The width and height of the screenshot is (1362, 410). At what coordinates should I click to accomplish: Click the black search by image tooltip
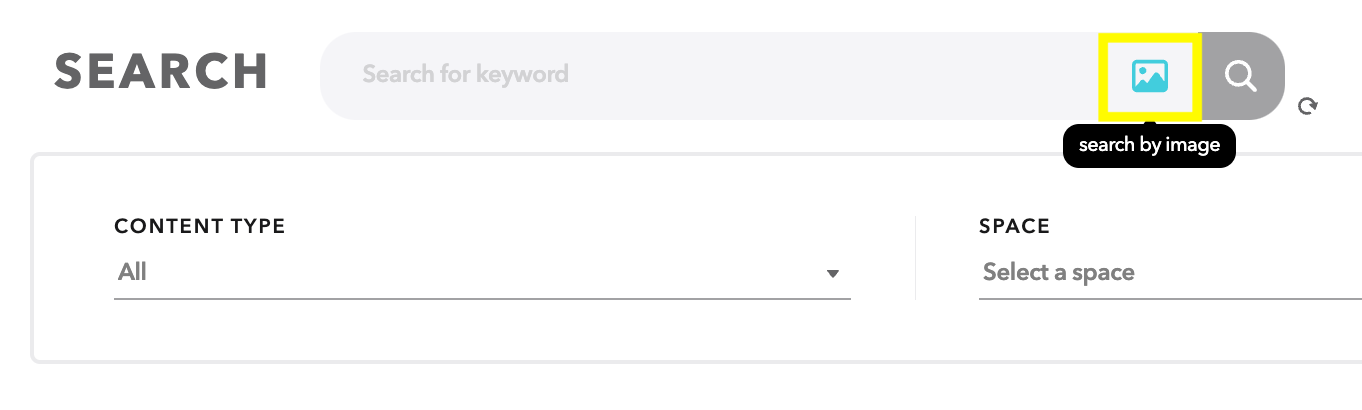1150,145
